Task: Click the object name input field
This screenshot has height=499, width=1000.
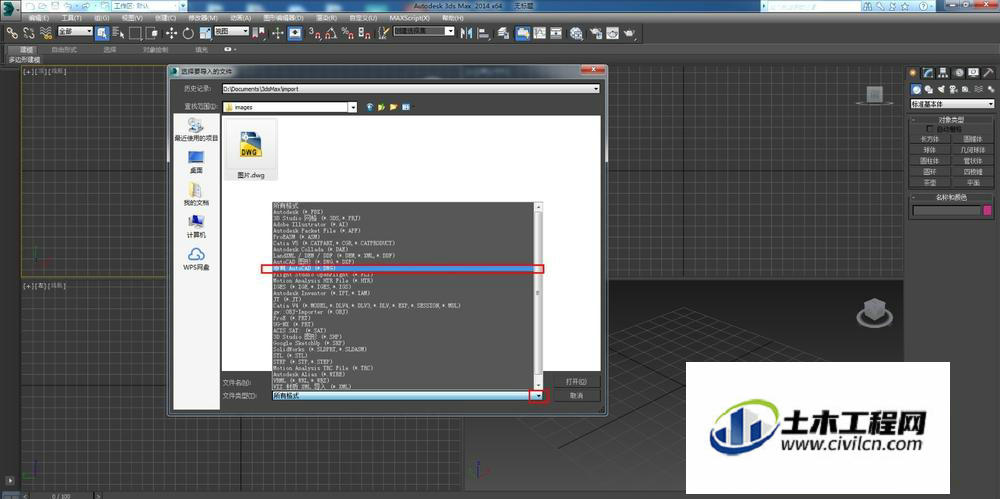Action: [x=946, y=211]
